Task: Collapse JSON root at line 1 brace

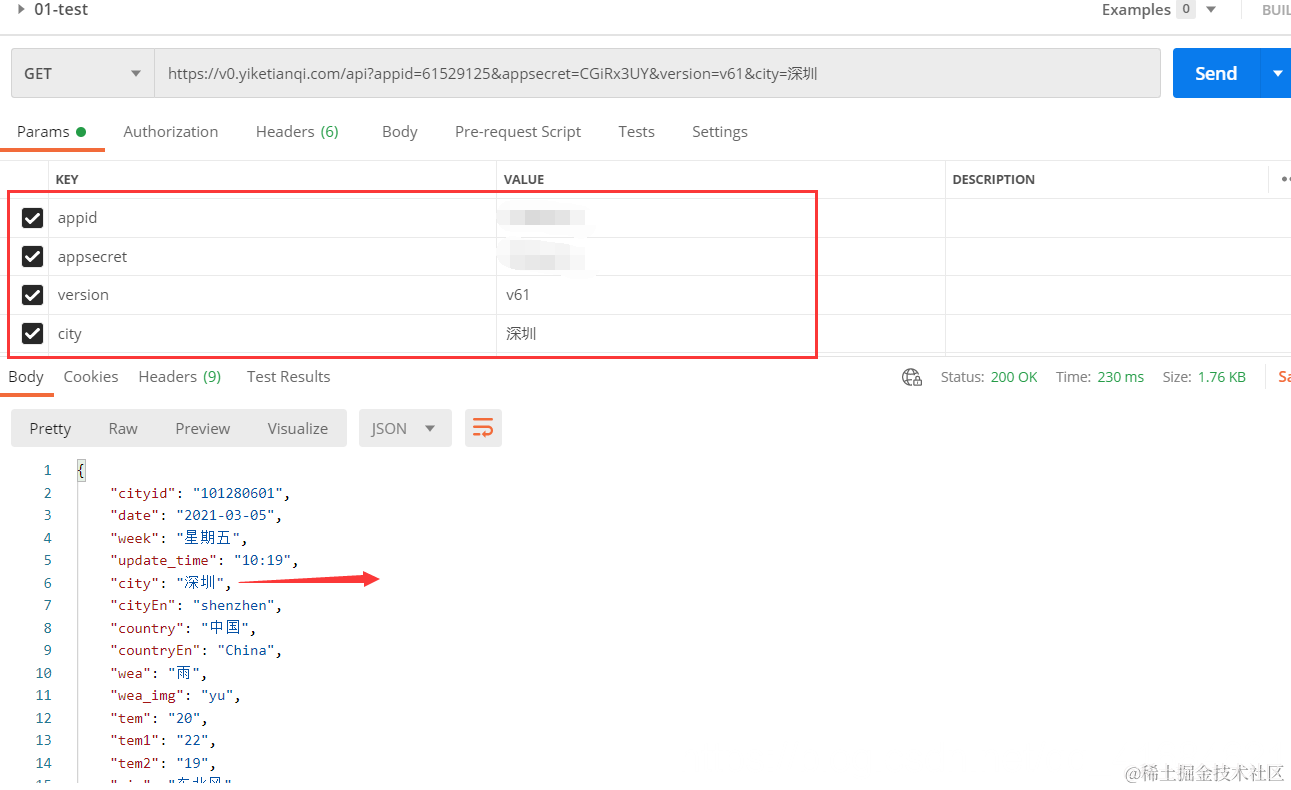Action: click(x=81, y=470)
